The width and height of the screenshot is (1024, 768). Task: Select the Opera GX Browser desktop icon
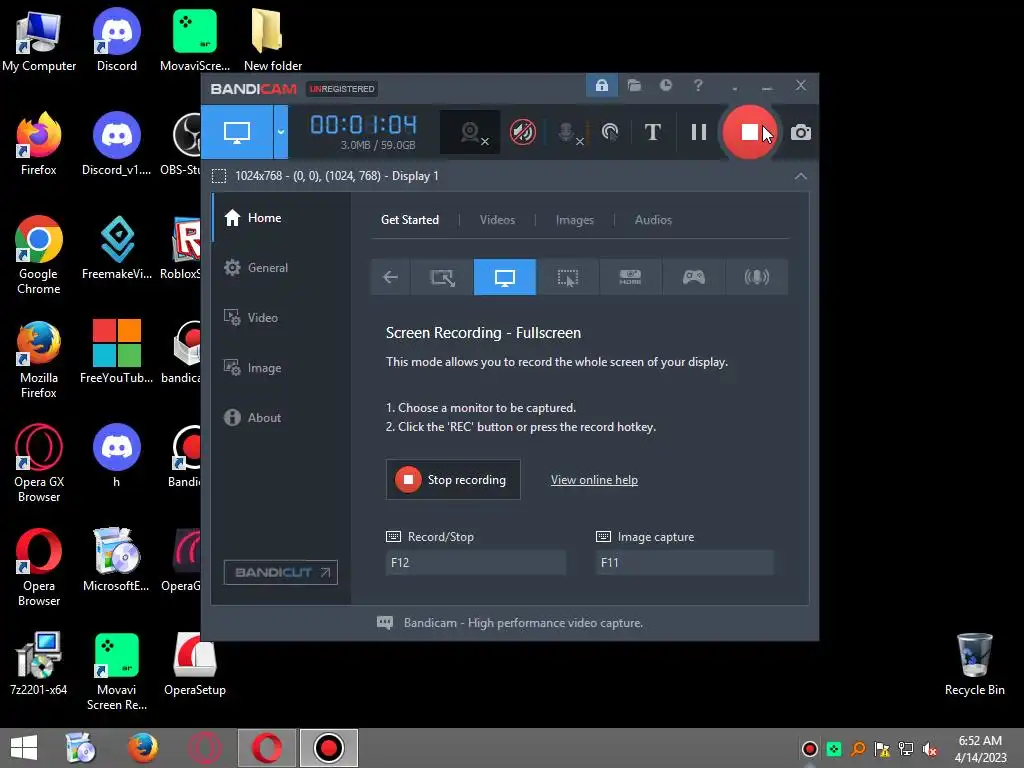coord(39,463)
